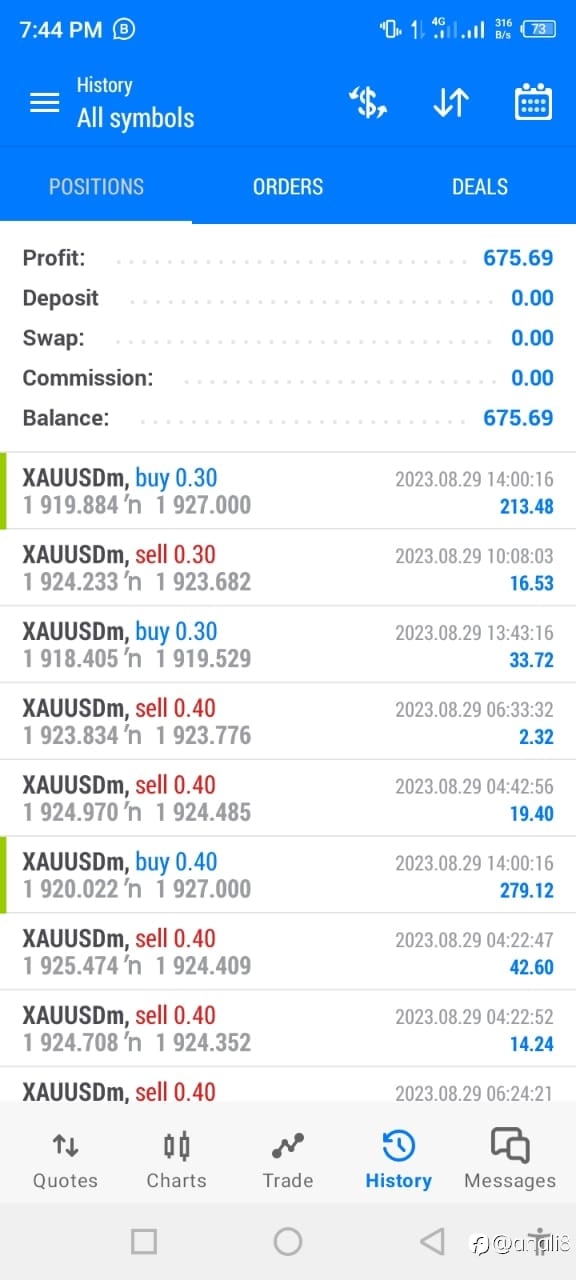
Task: Switch to the ORDERS tab
Action: 288,187
